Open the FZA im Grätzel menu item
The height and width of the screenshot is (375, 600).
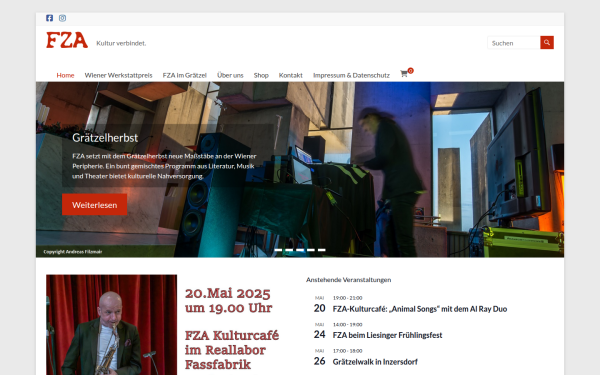[184, 75]
